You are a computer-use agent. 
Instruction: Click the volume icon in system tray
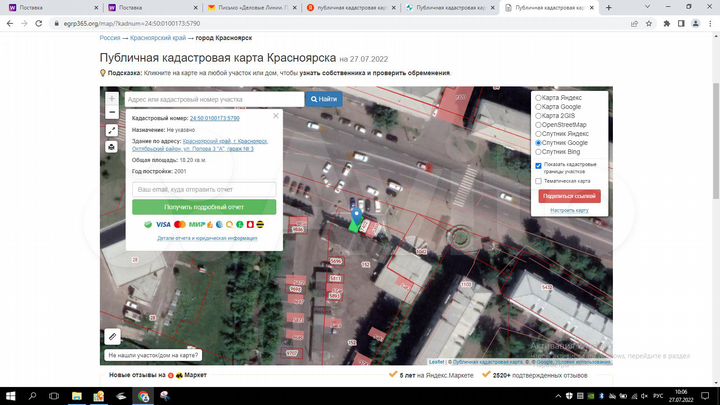click(644, 396)
